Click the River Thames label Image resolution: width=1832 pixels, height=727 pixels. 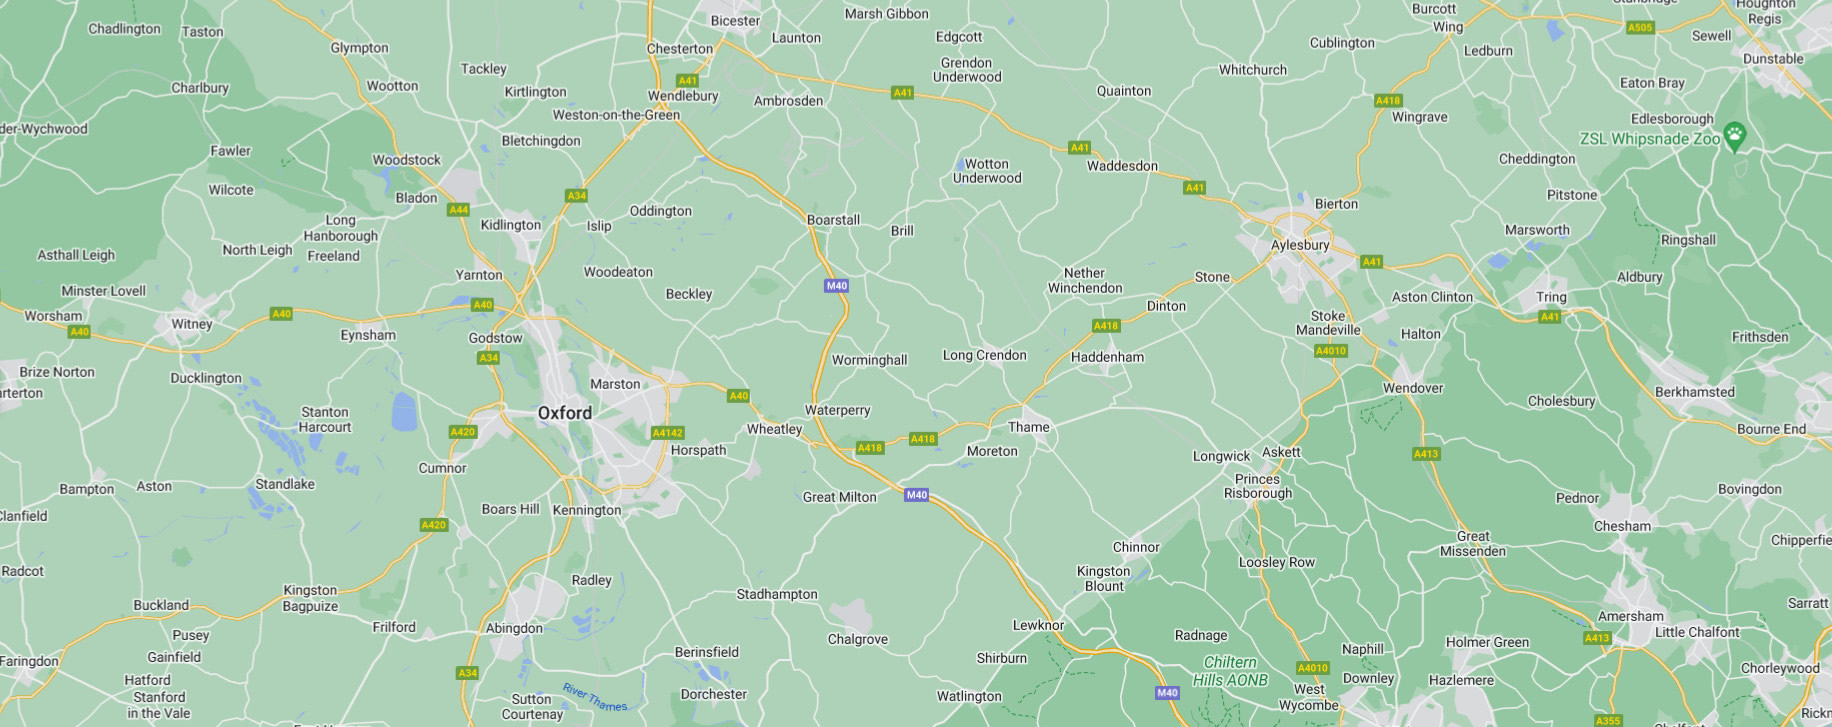click(x=595, y=697)
